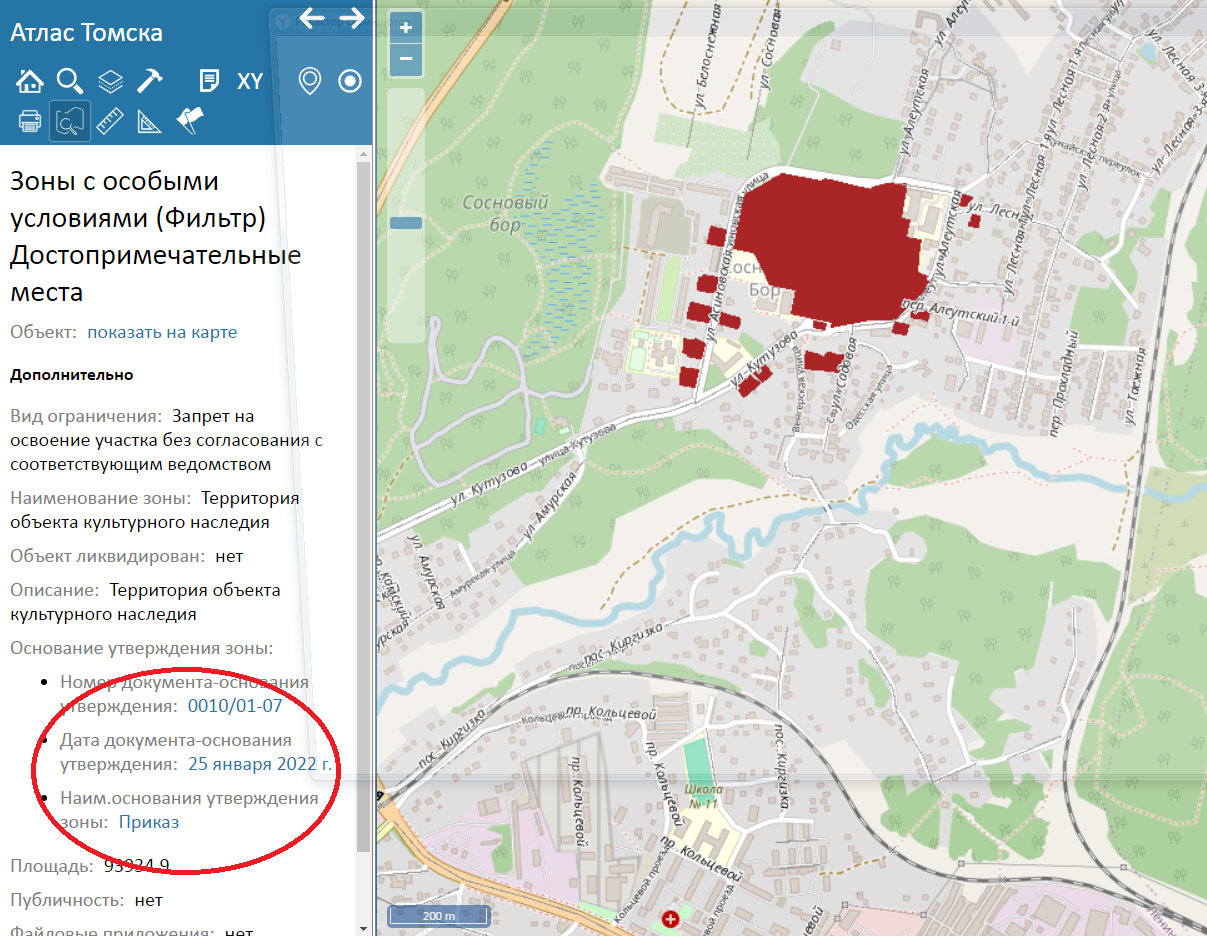Click the 'показать на карте' link
The width and height of the screenshot is (1207, 936).
[162, 332]
